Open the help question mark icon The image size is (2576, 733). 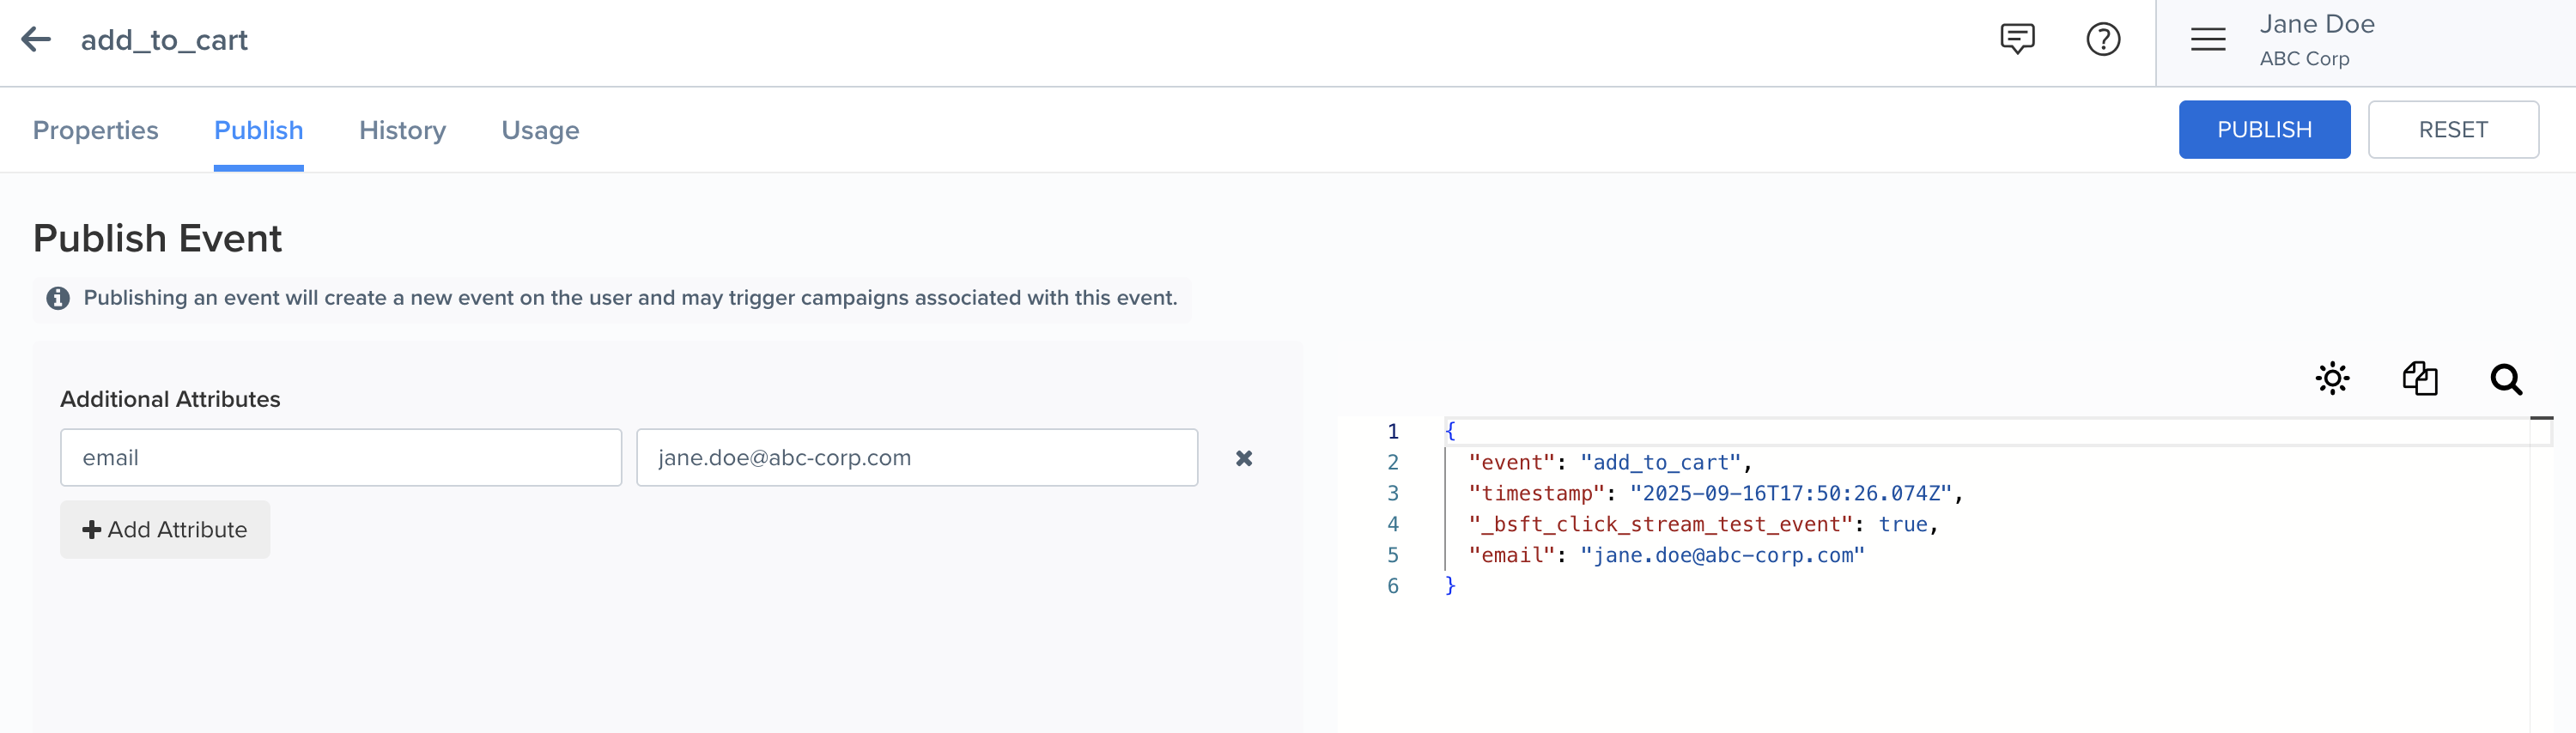point(2103,39)
